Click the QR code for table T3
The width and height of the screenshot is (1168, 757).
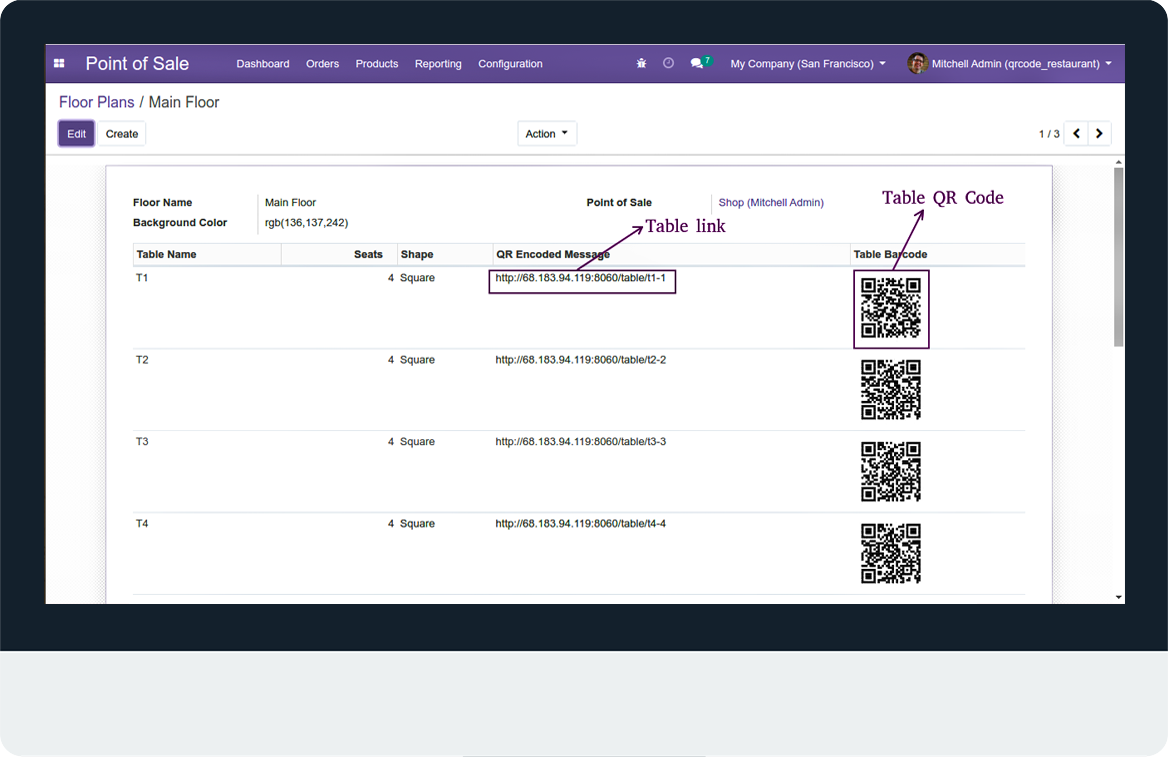(x=891, y=472)
